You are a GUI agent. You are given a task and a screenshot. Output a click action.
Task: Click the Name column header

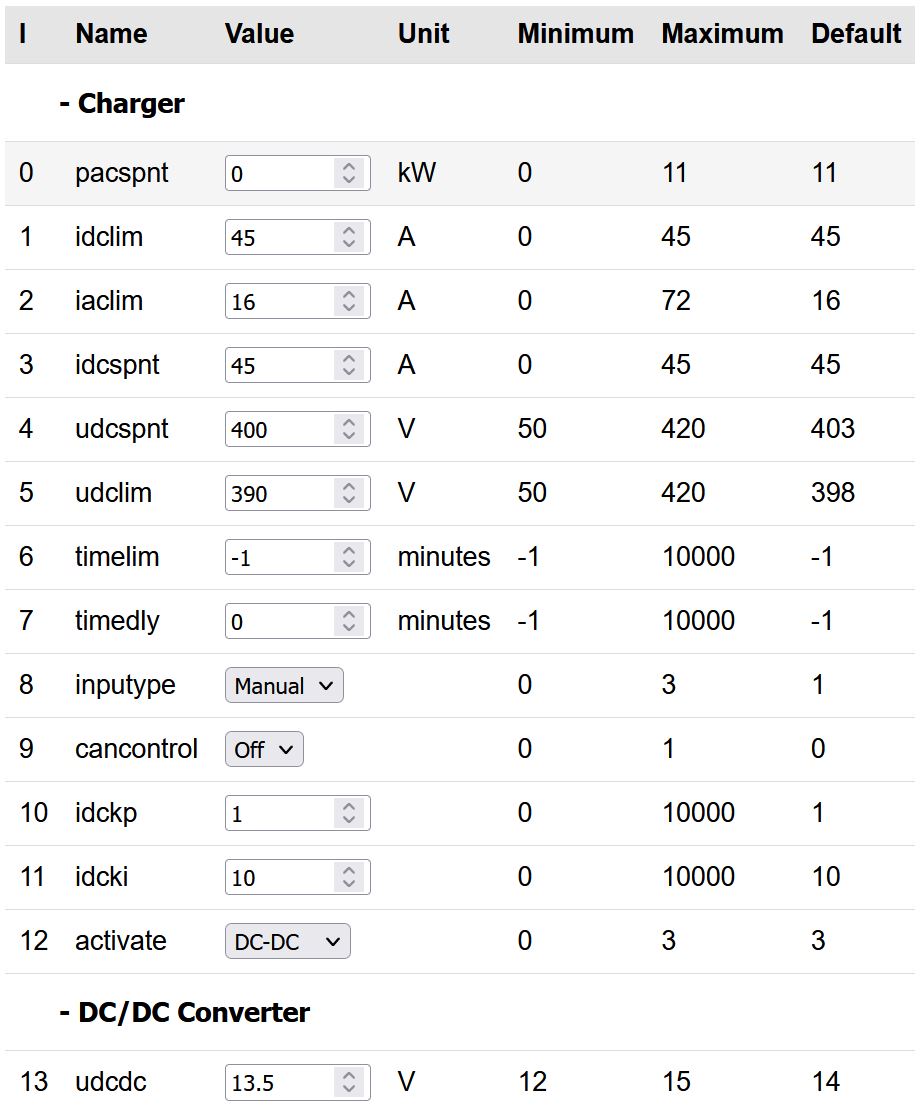click(111, 33)
